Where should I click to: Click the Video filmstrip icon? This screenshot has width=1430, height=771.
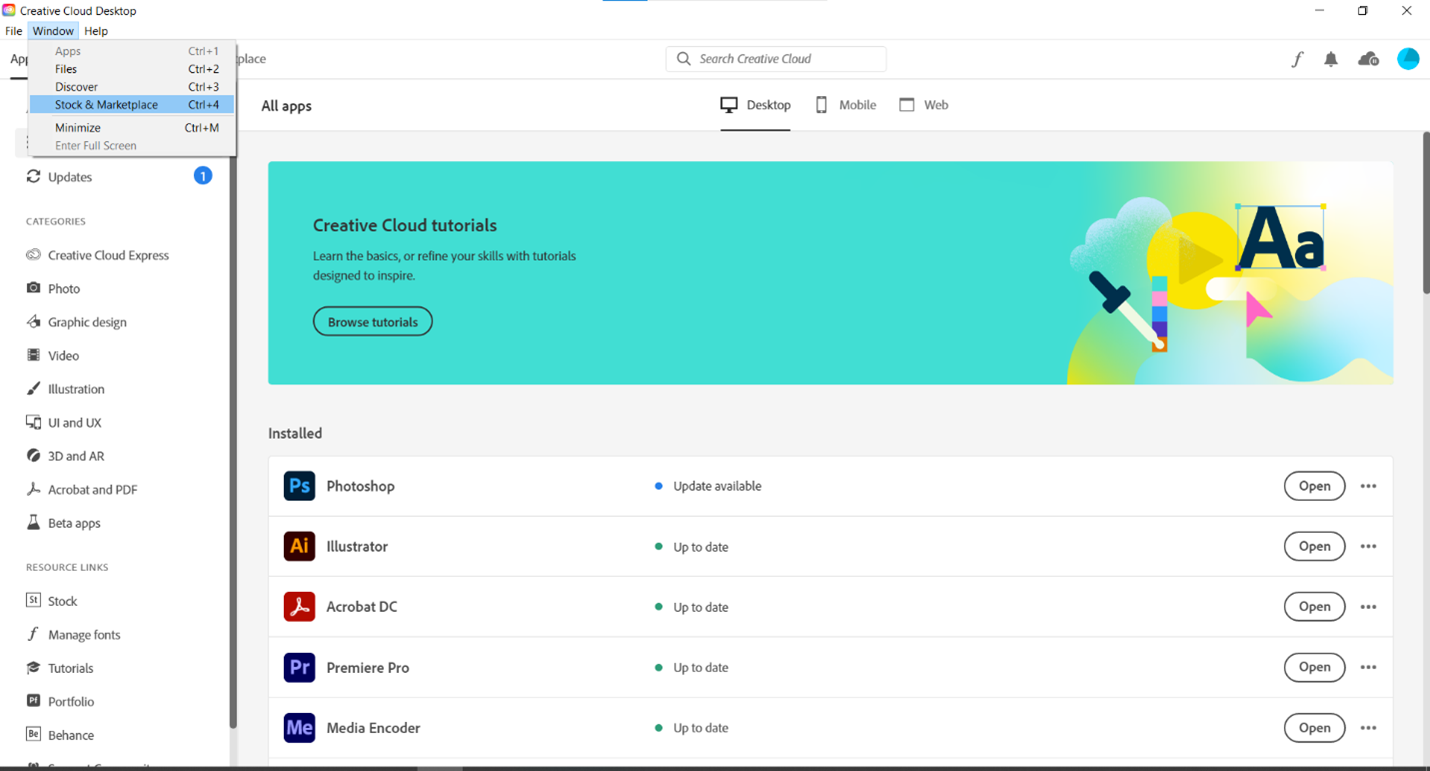point(33,355)
